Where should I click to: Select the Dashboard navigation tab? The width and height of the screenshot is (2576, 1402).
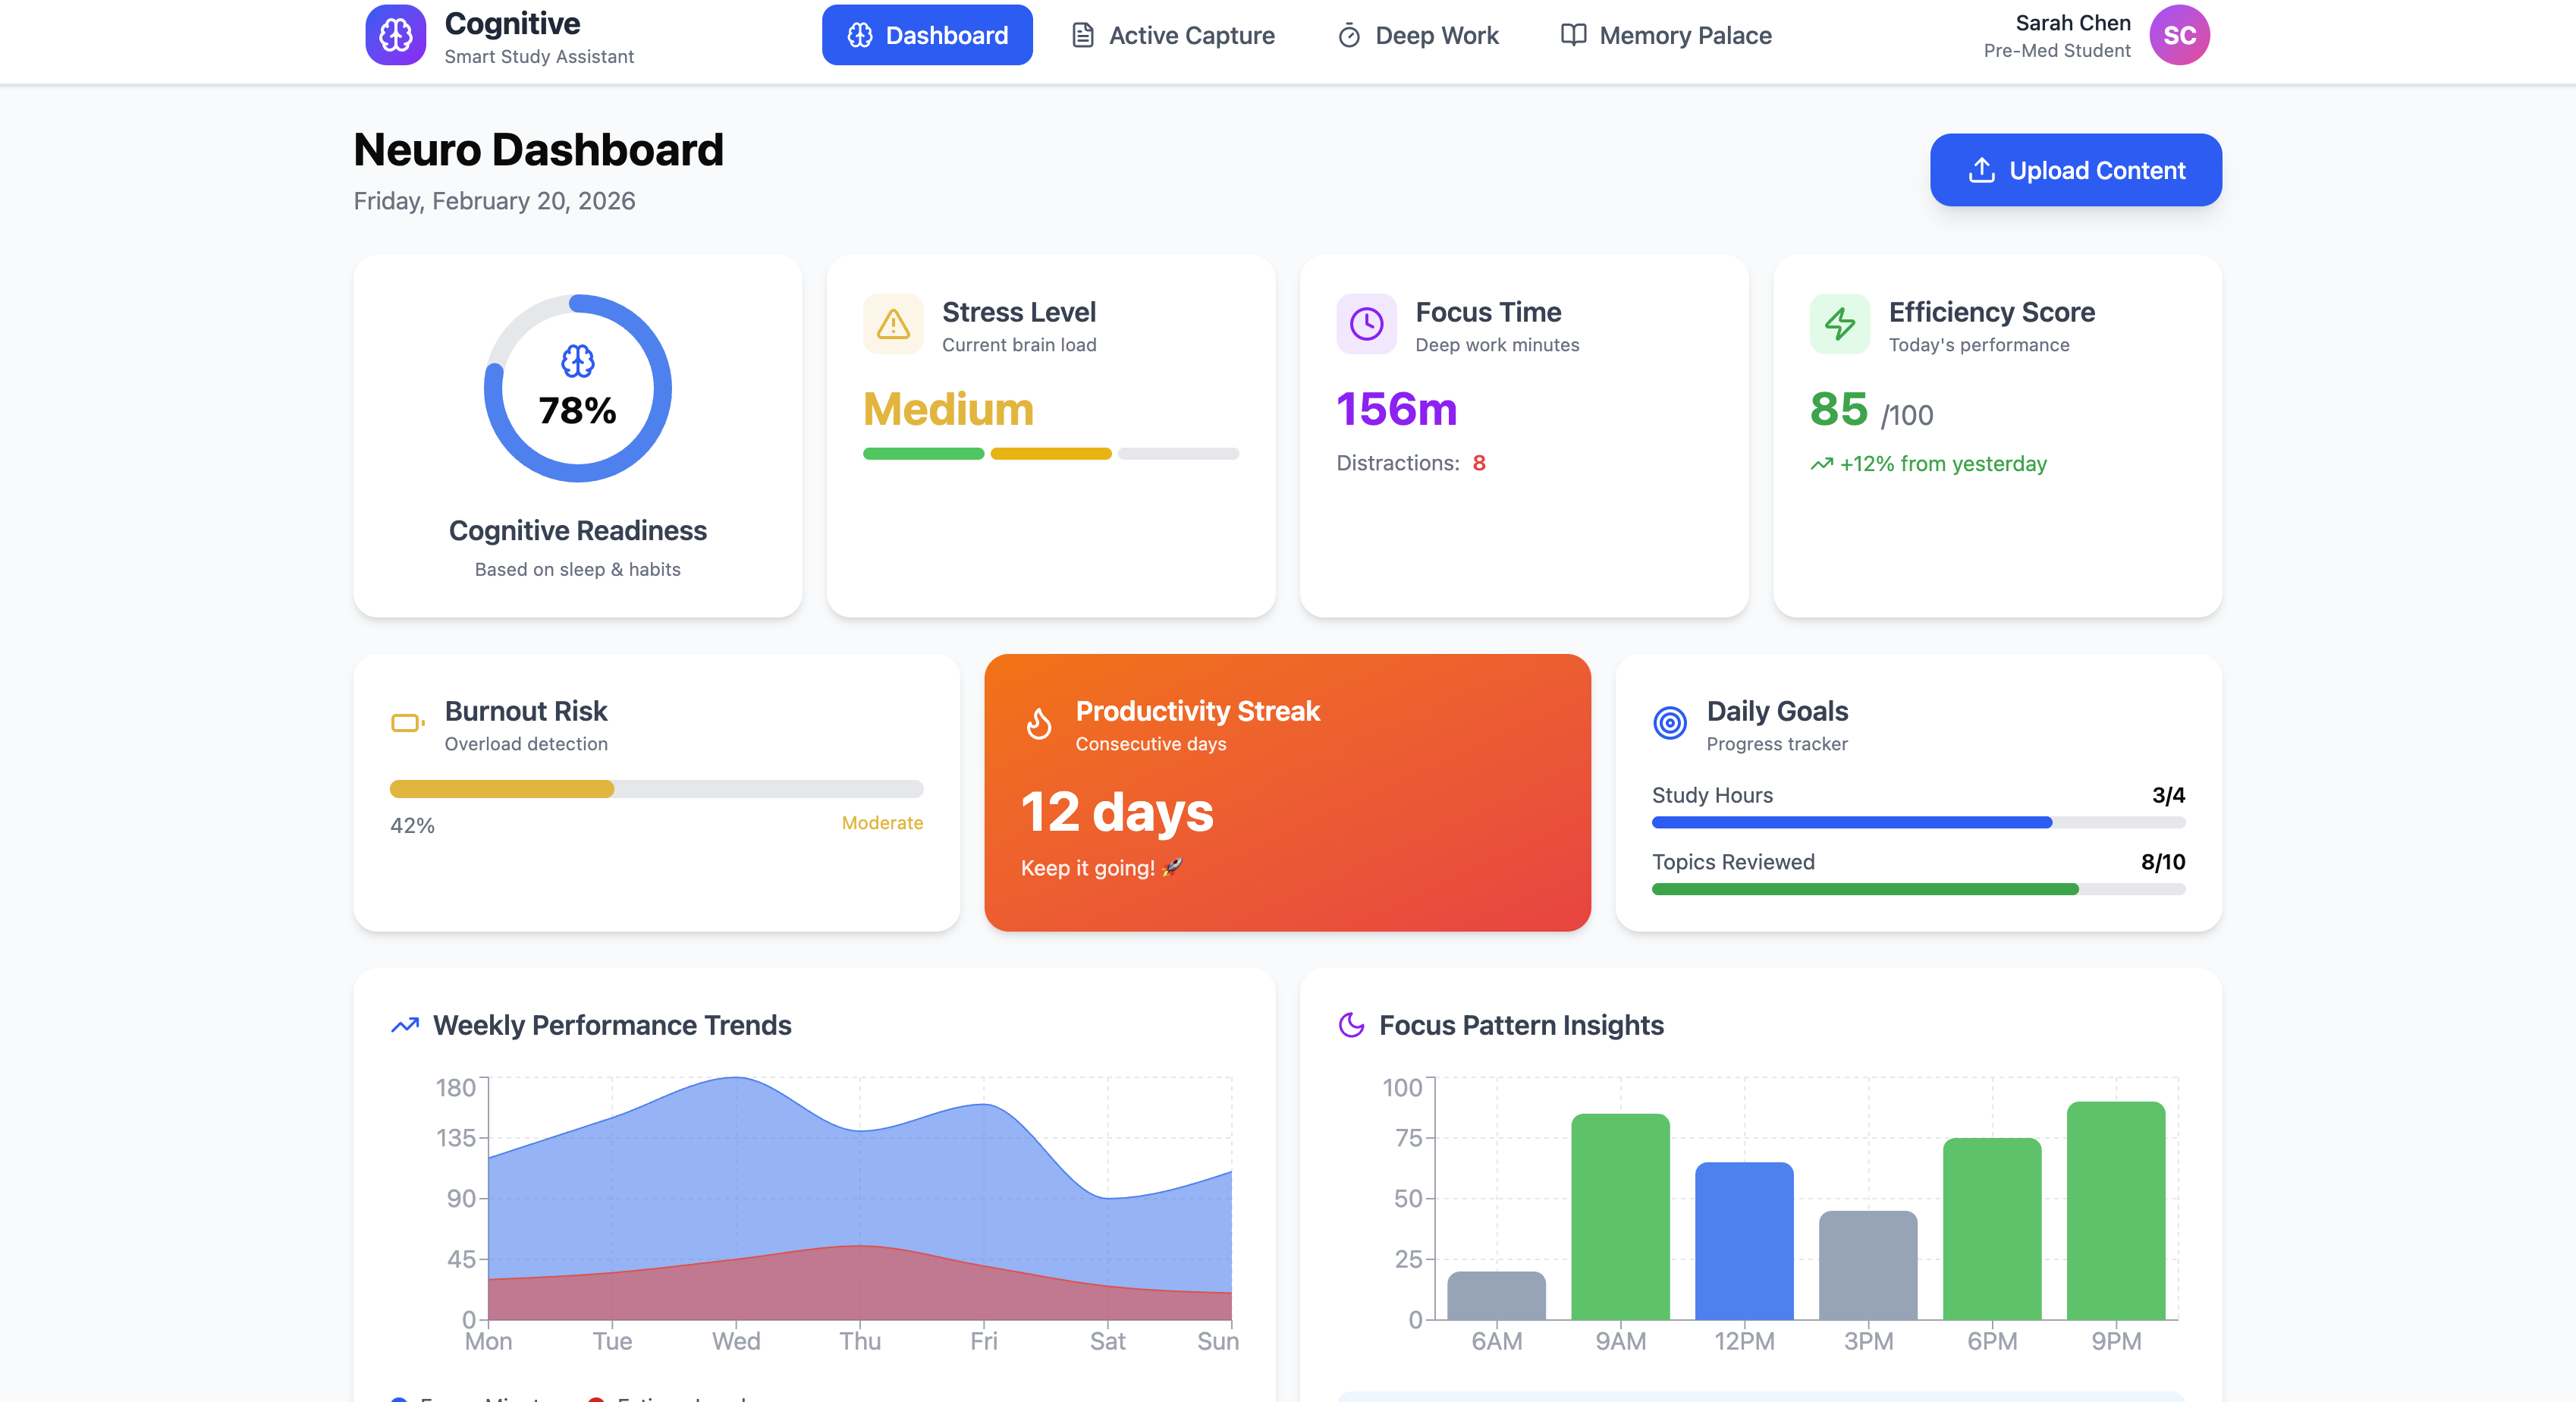pos(927,35)
